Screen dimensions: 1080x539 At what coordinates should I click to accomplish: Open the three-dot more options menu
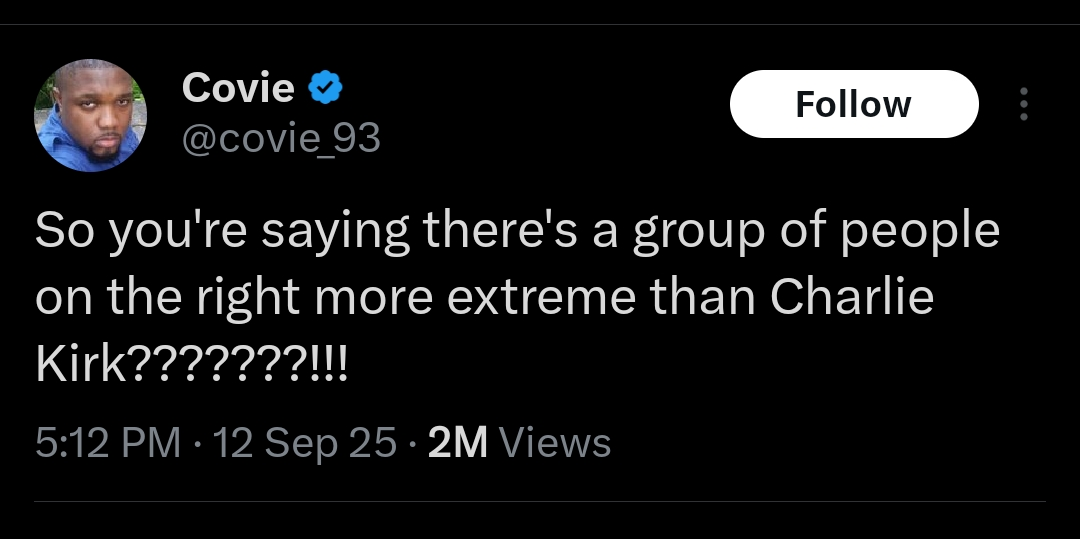[1024, 104]
